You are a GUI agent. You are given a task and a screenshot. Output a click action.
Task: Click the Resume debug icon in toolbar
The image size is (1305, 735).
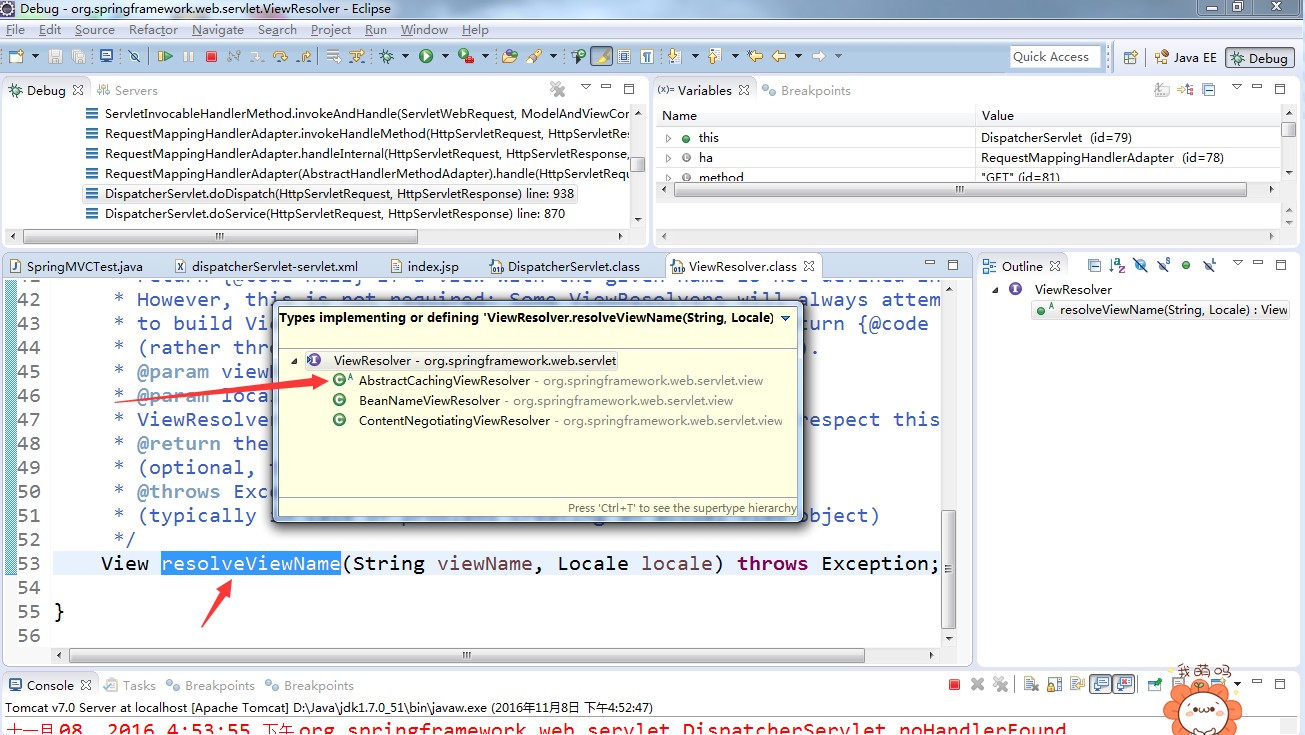pyautogui.click(x=164, y=56)
